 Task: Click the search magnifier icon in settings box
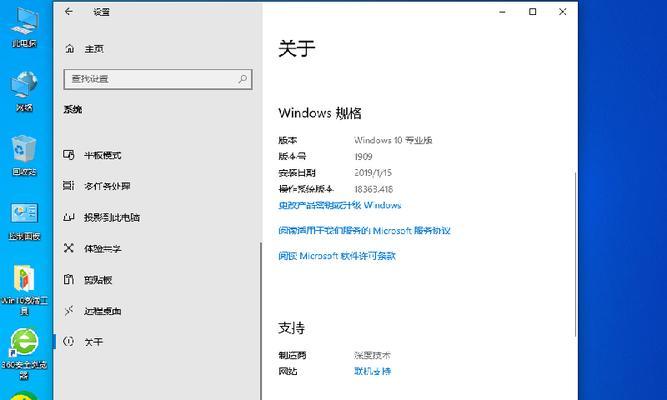click(x=242, y=79)
